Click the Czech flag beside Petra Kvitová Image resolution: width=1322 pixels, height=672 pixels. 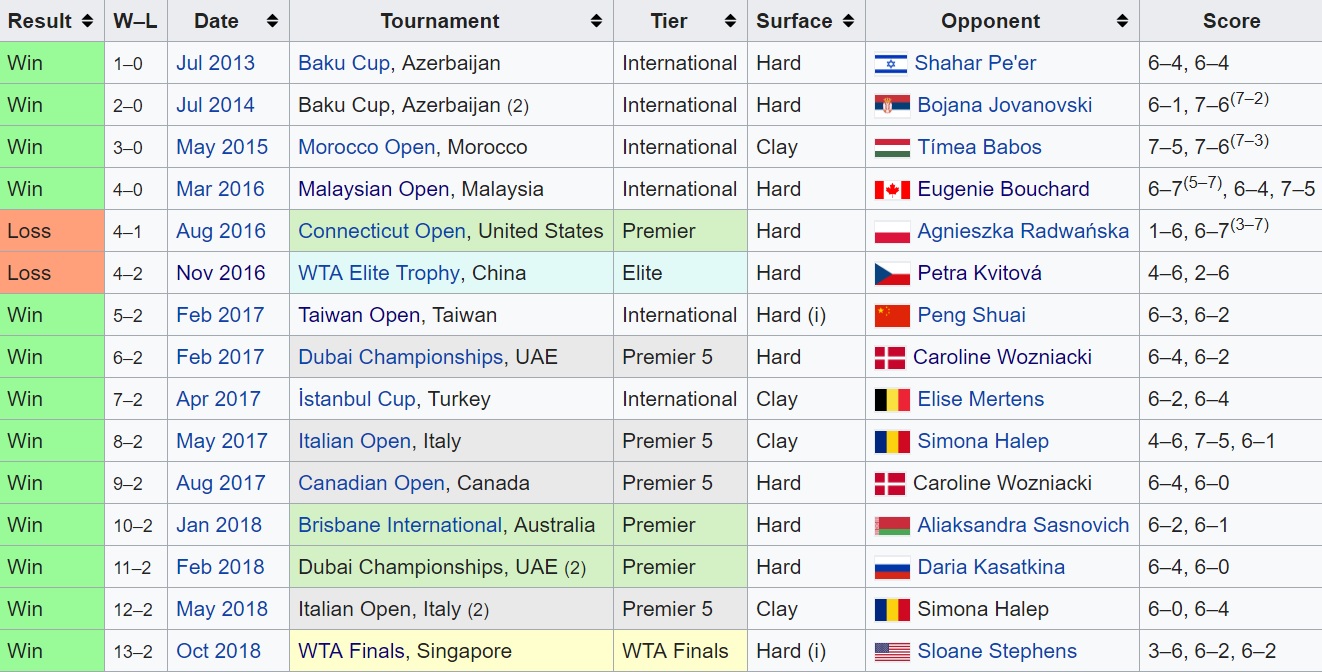pyautogui.click(x=892, y=274)
